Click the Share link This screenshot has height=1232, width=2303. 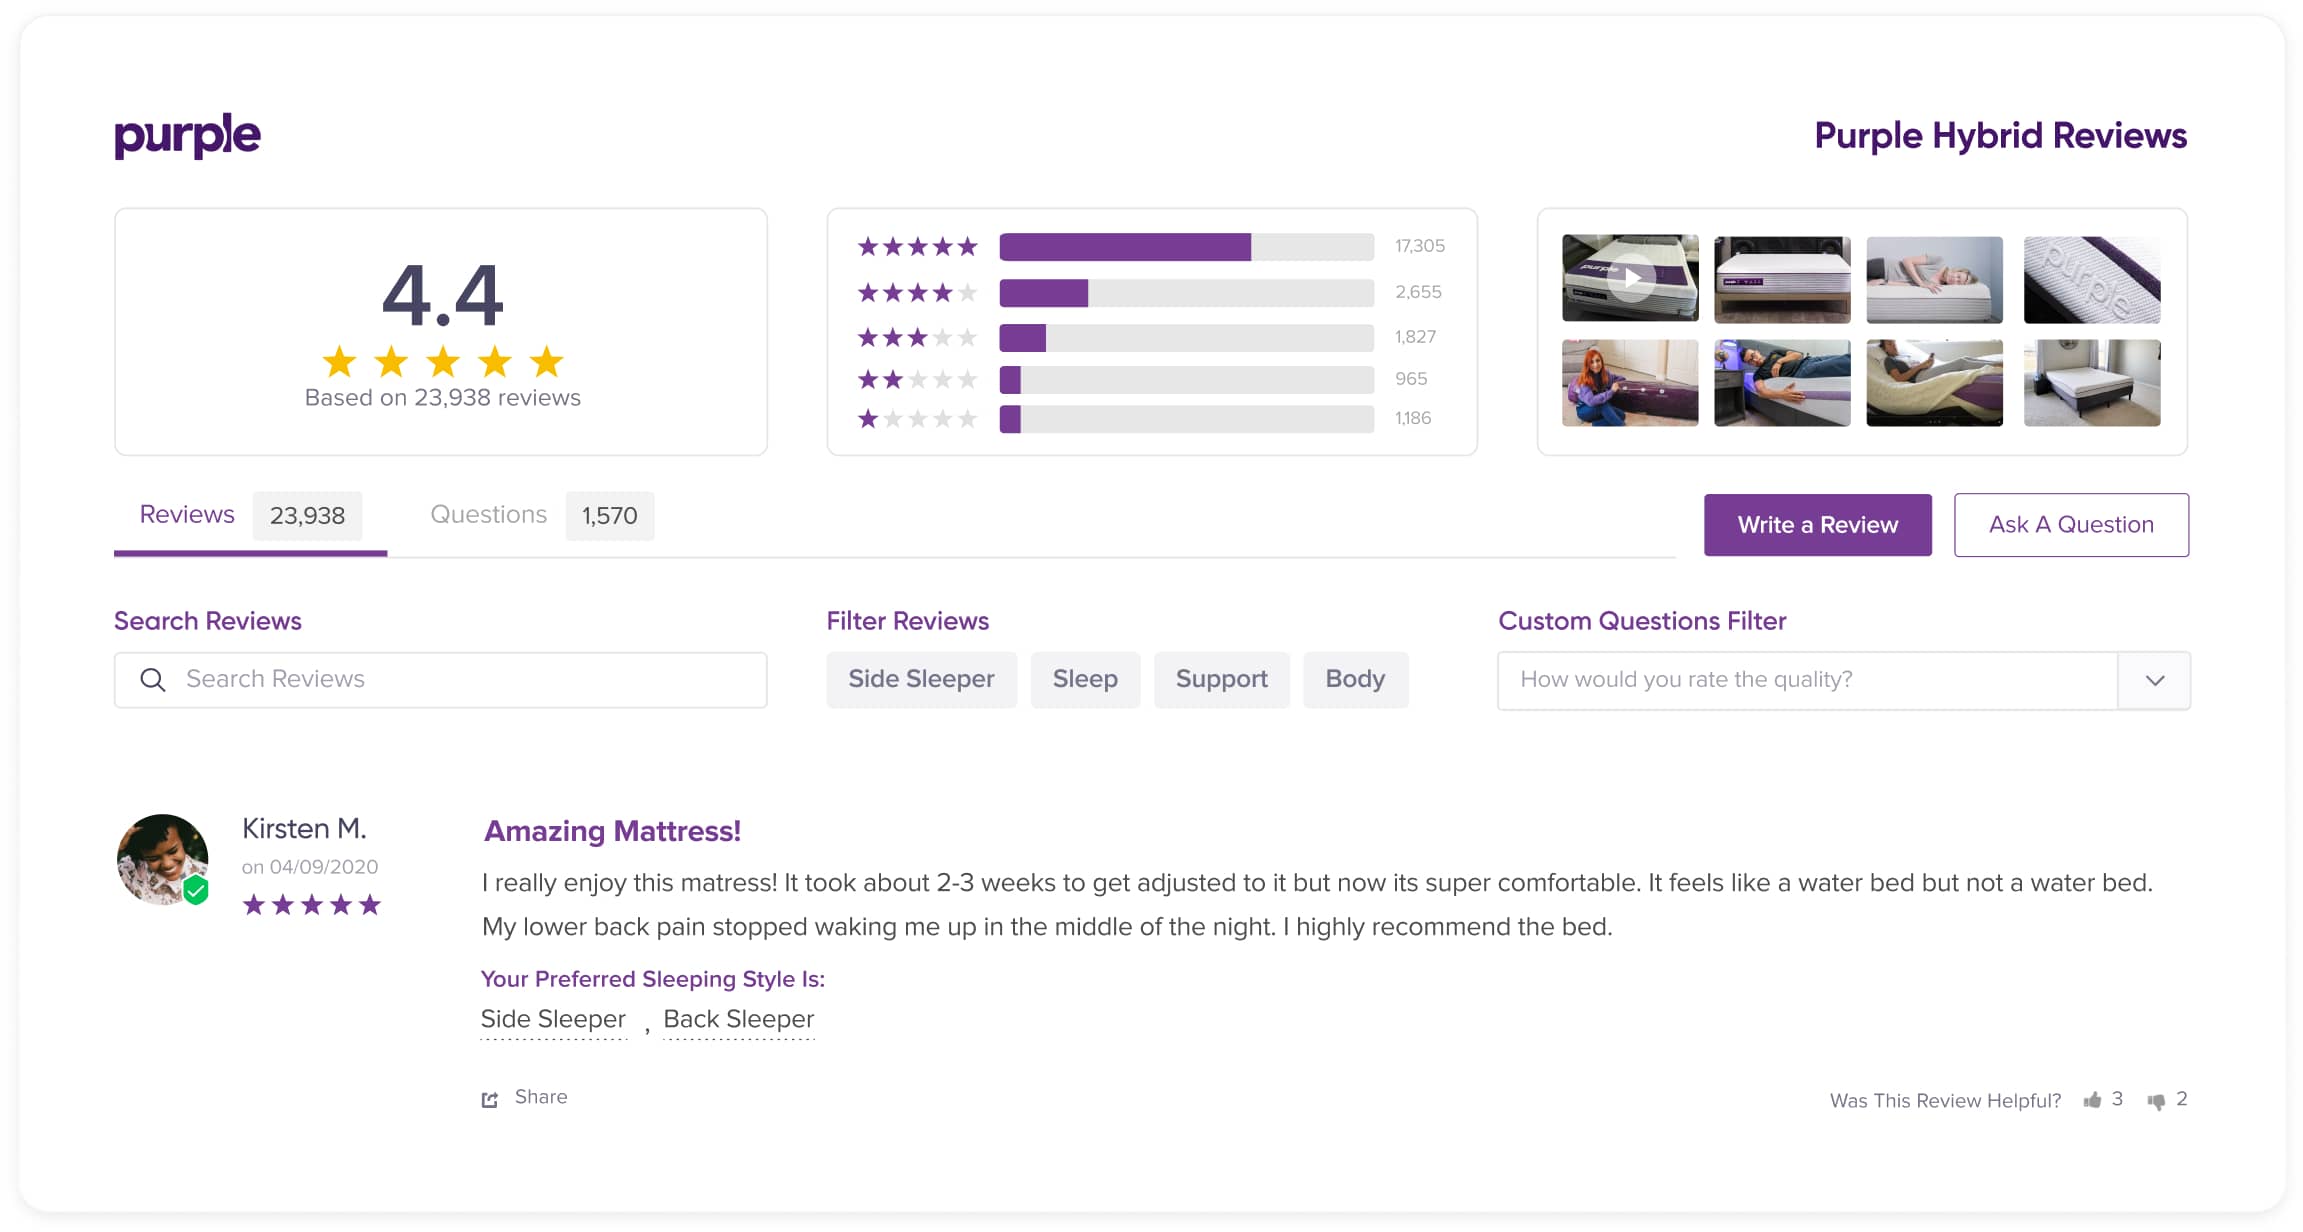(541, 1097)
